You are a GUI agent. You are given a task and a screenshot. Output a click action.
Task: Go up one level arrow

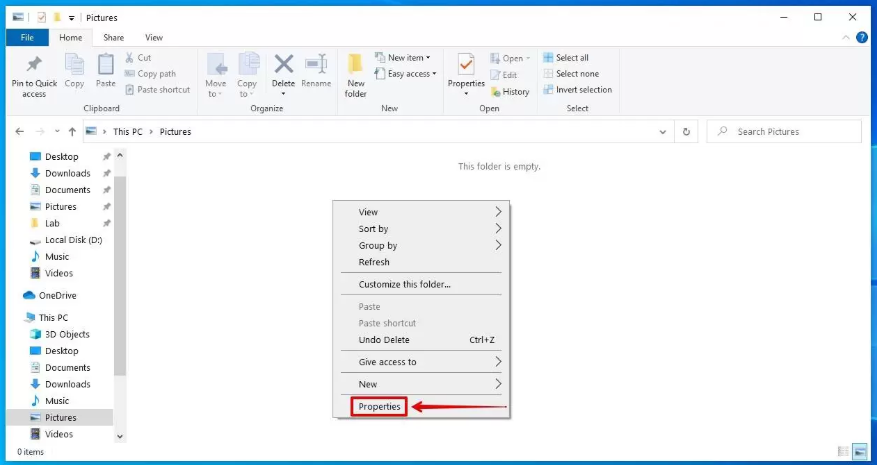pyautogui.click(x=72, y=131)
